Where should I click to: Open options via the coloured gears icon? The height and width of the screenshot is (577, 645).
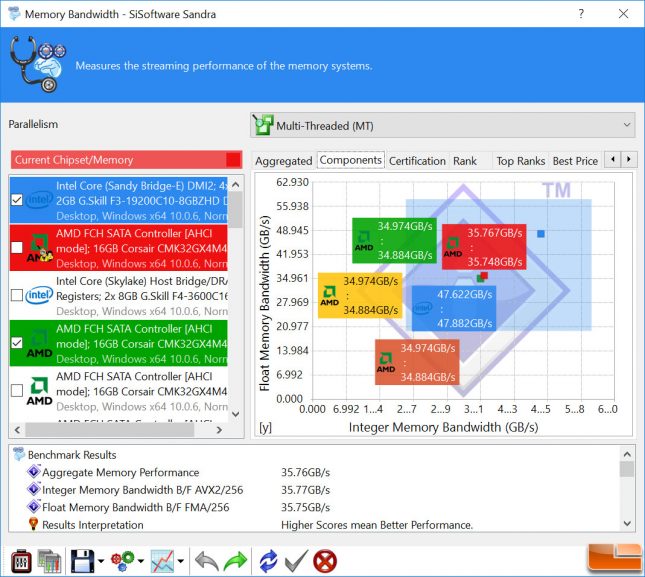[x=123, y=561]
